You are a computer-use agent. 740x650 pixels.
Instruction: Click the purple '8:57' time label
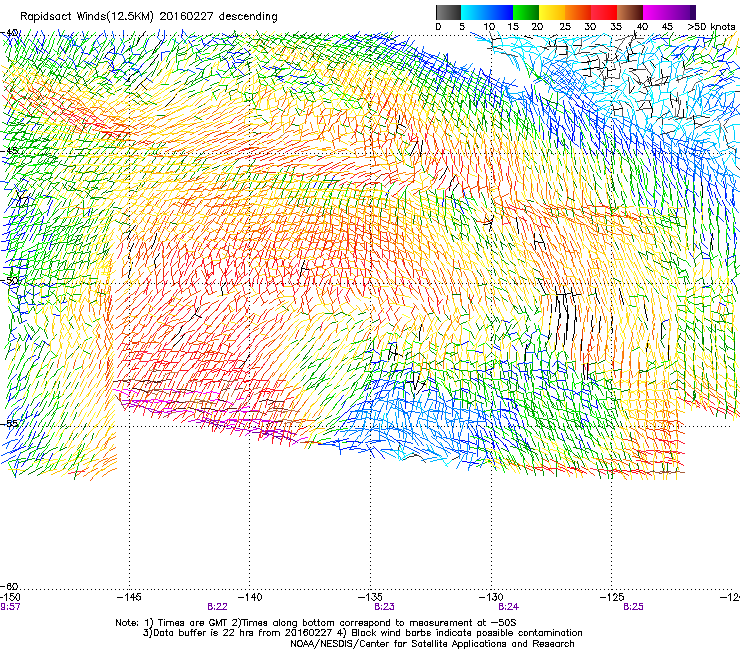[10, 607]
